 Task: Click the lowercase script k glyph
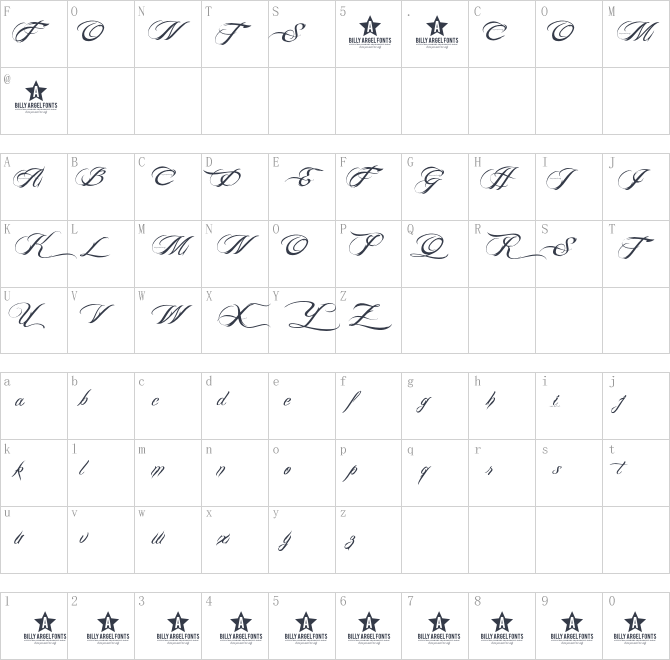tap(19, 470)
